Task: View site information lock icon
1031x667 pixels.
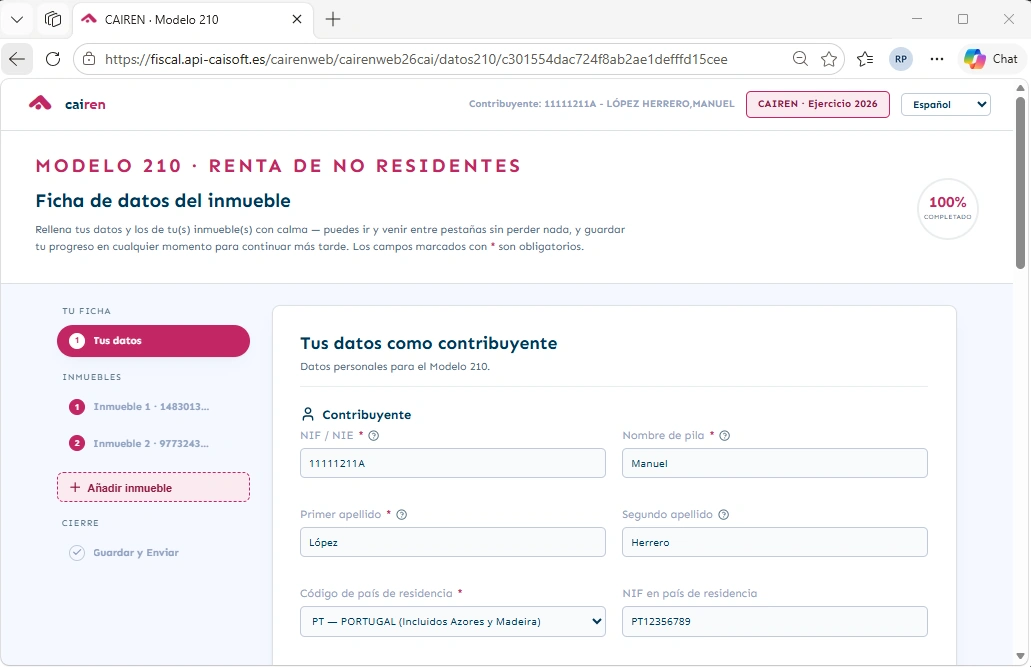Action: point(89,59)
